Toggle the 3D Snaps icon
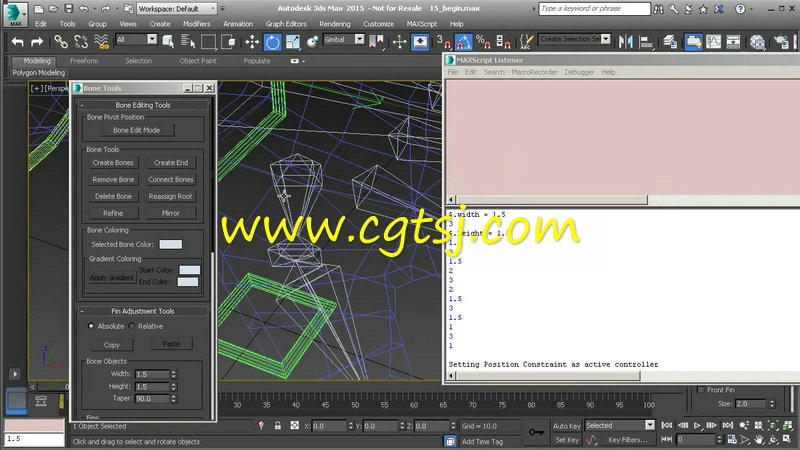Screen dimensions: 800x450 (443, 42)
